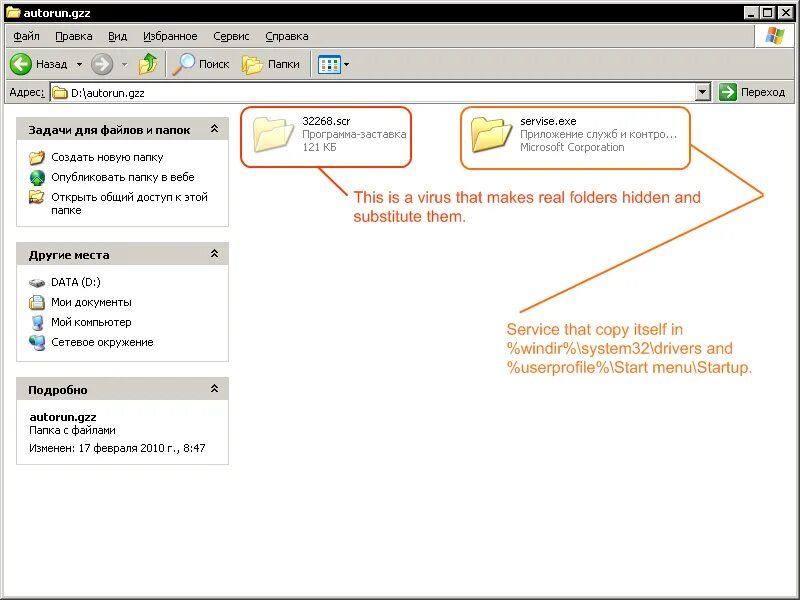Click the share folder task icon
800x600 pixels.
tap(37, 197)
